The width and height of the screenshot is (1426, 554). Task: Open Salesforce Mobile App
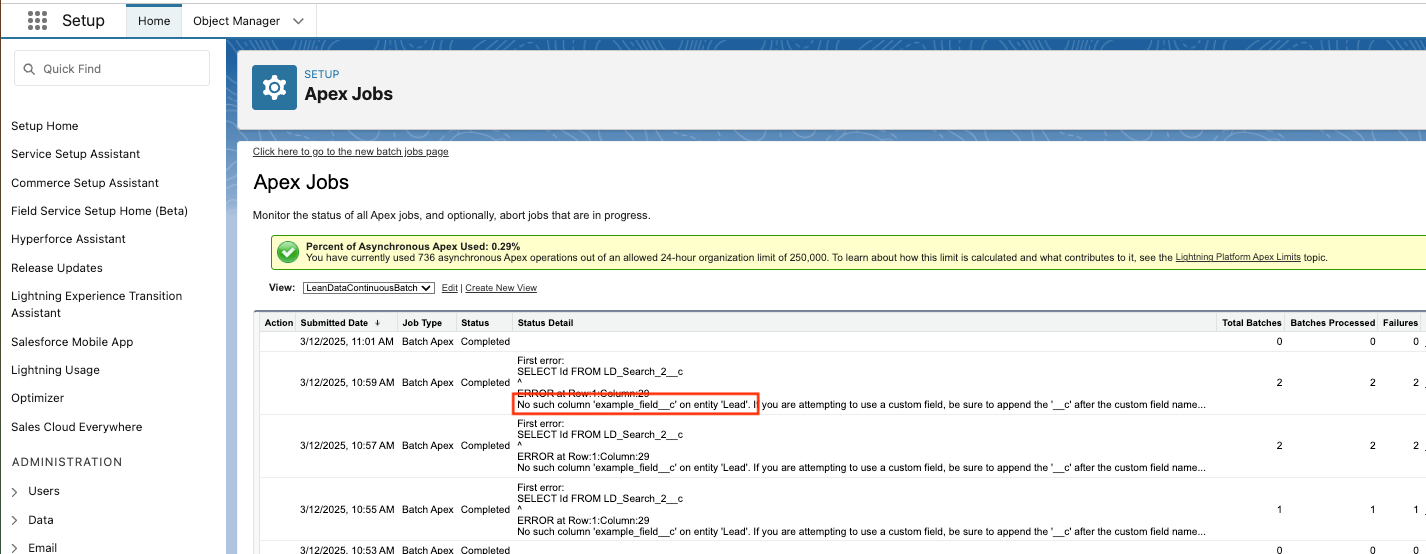(x=72, y=342)
